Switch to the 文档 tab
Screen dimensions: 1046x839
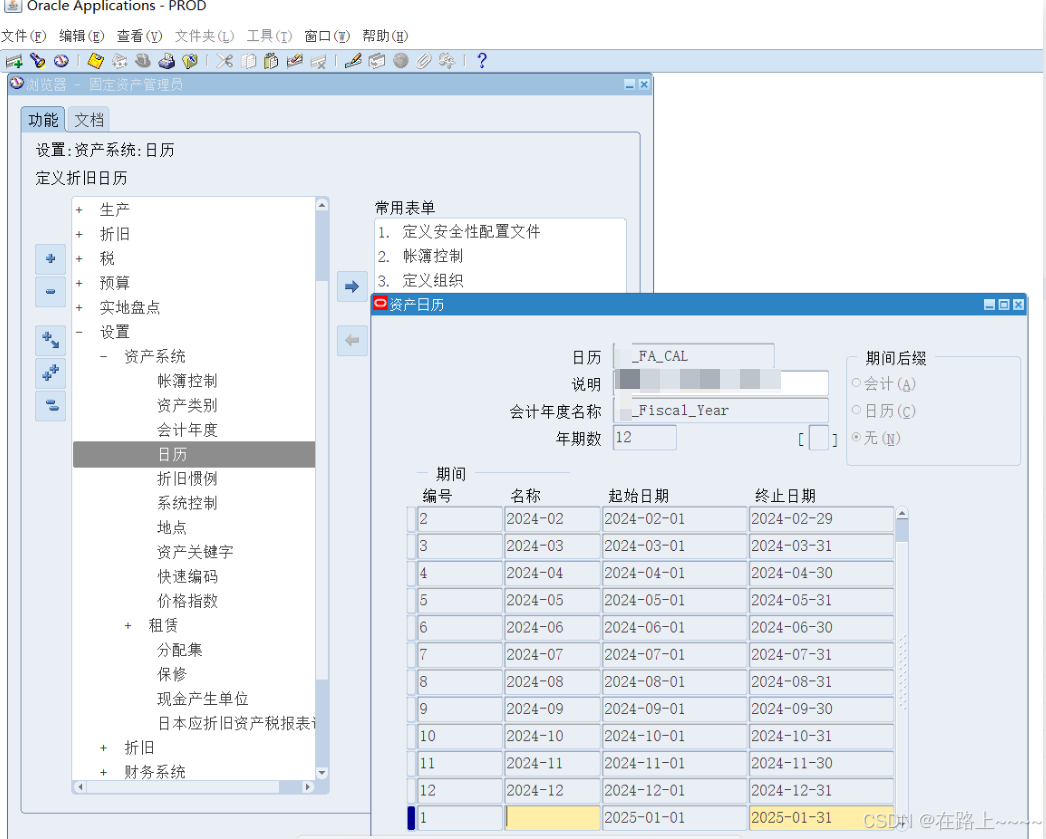89,120
